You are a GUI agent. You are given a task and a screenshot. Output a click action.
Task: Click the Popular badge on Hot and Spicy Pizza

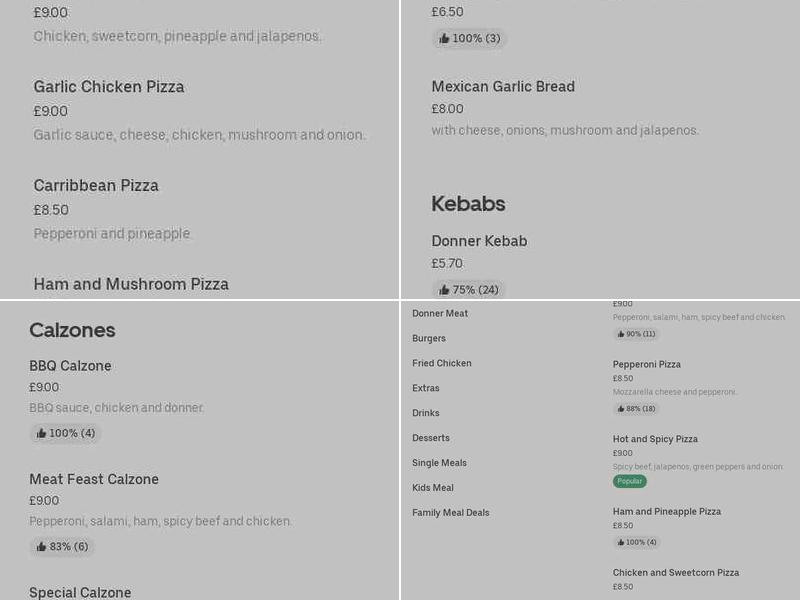628,480
